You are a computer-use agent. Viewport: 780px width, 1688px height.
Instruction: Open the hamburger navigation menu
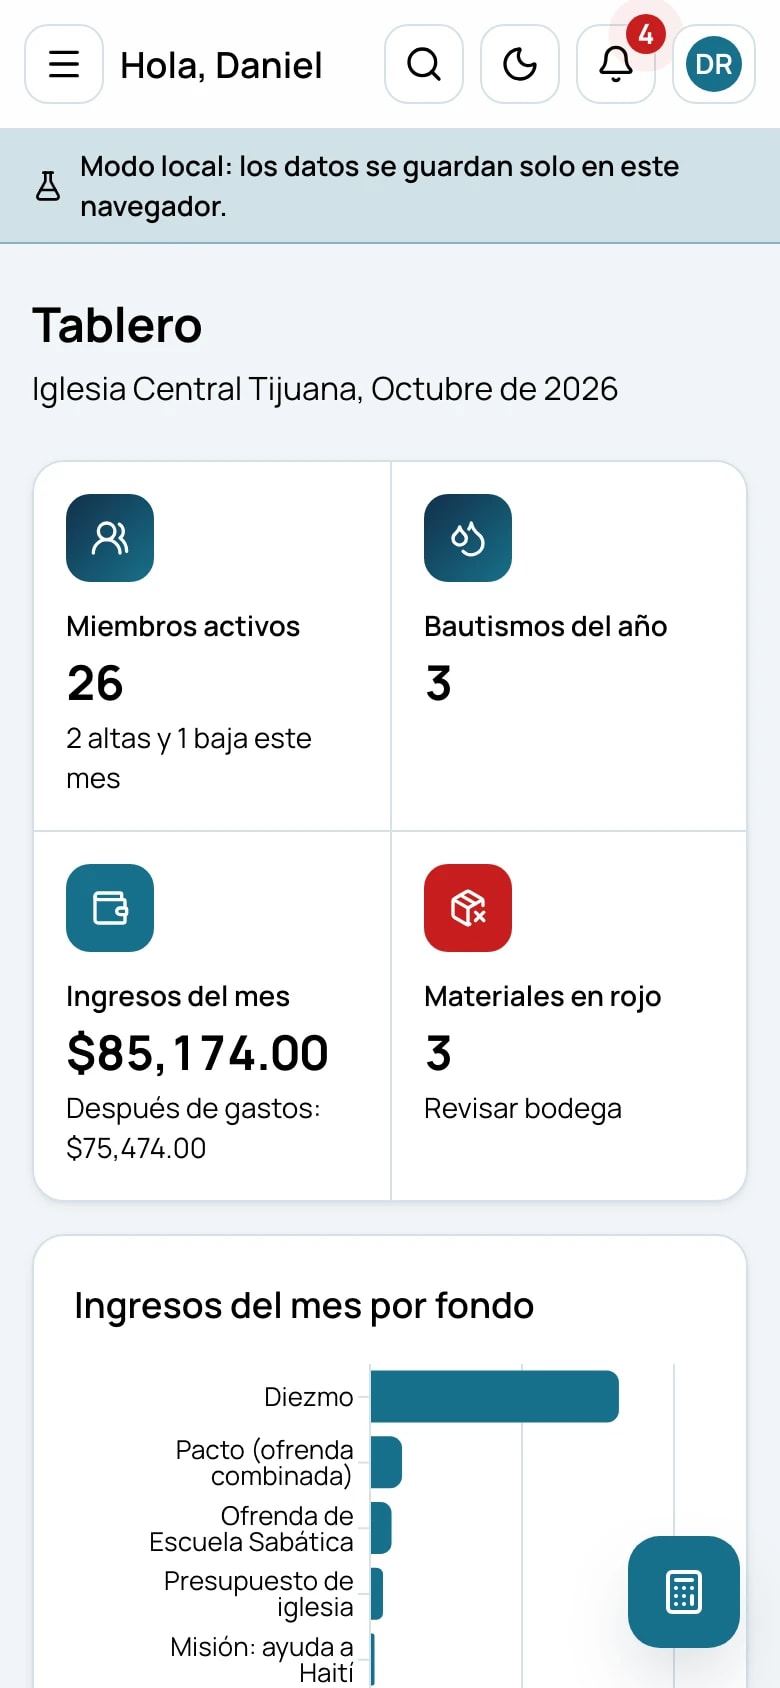click(x=64, y=64)
